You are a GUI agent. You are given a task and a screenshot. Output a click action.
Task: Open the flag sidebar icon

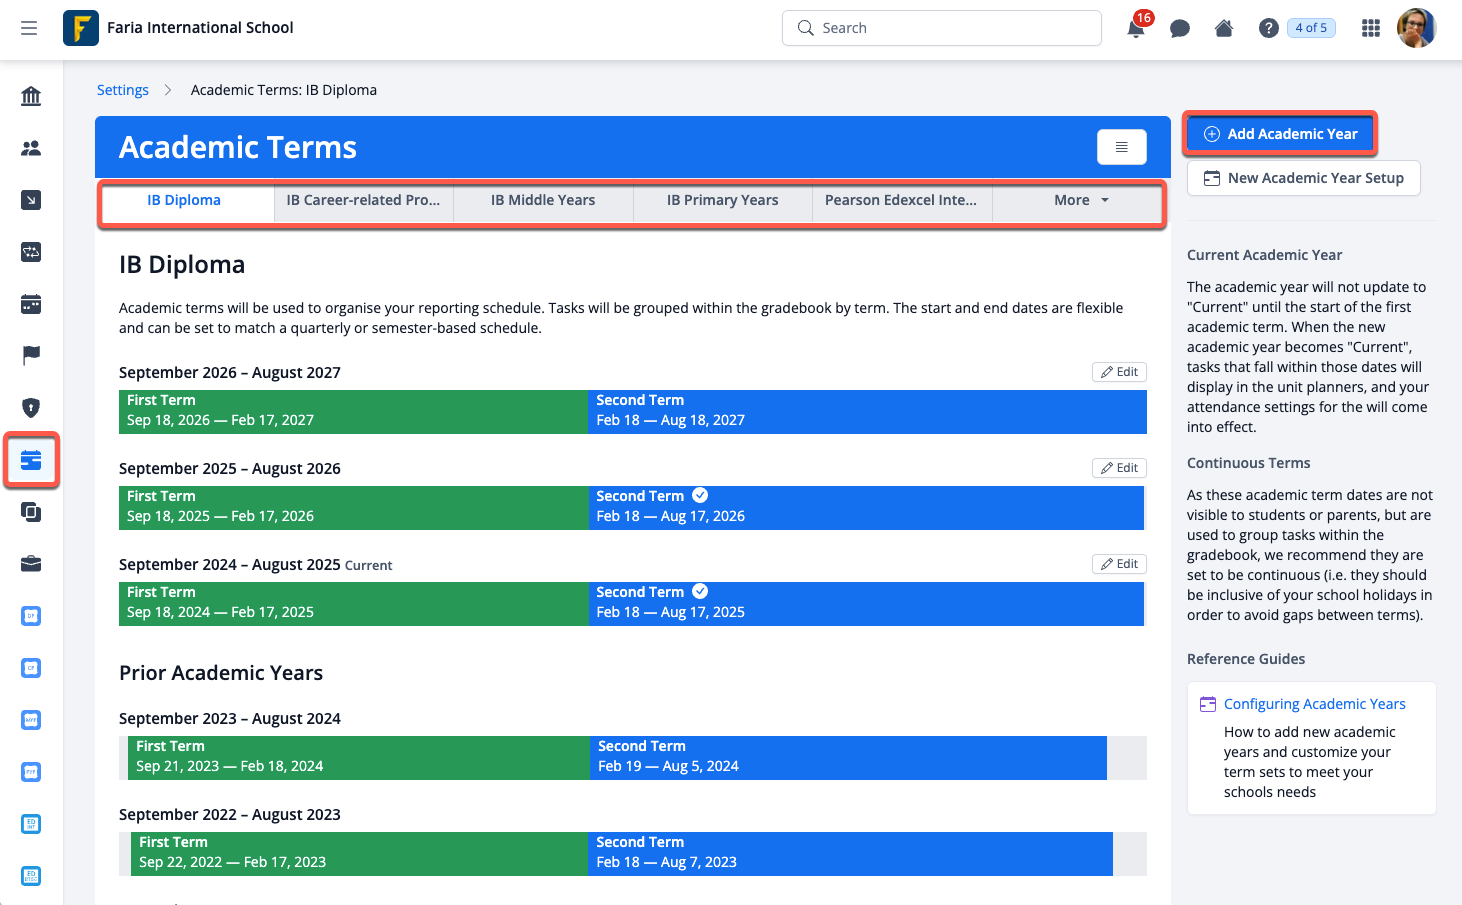pyautogui.click(x=31, y=355)
